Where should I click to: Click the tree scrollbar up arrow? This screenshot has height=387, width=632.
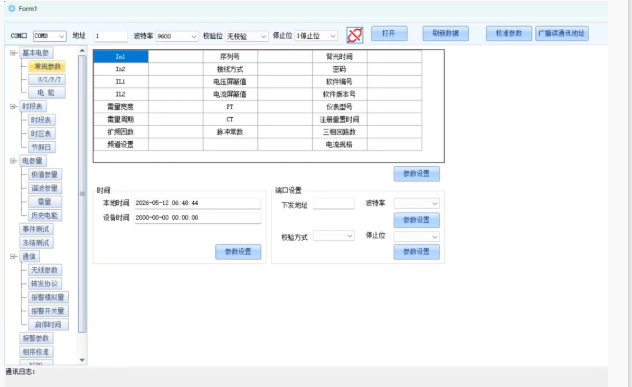coord(82,51)
